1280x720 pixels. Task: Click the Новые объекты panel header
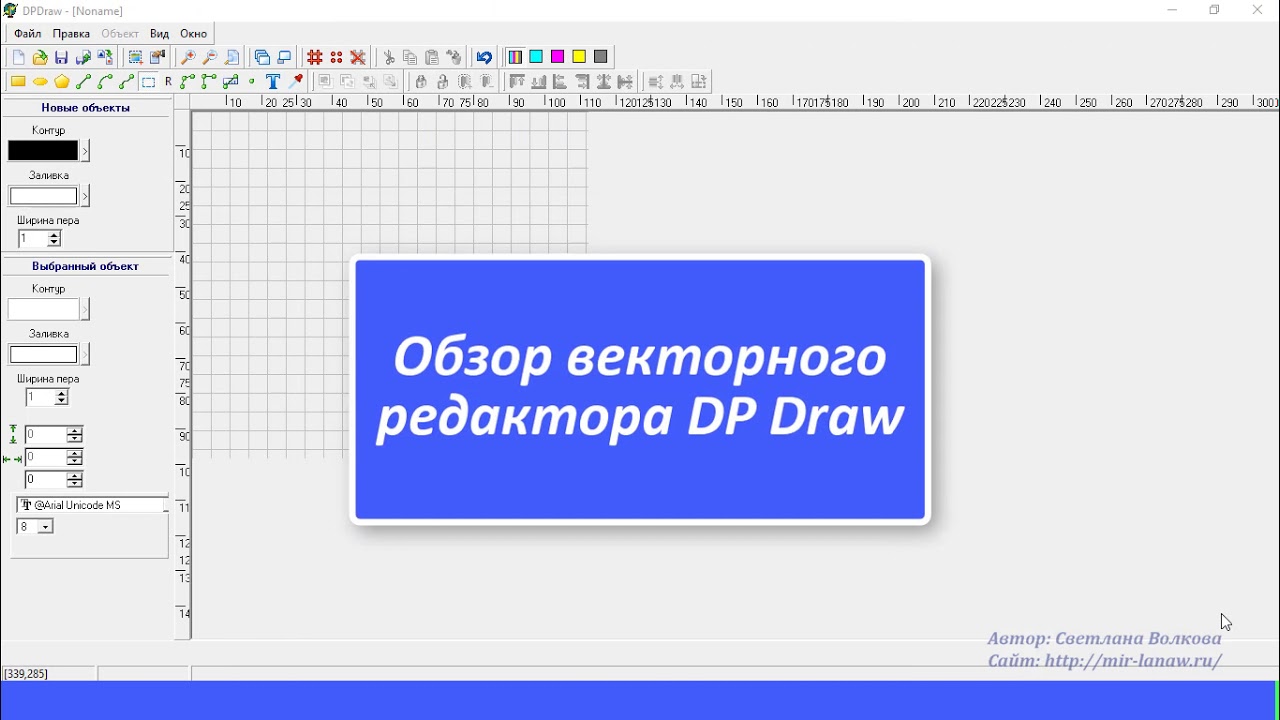click(86, 108)
